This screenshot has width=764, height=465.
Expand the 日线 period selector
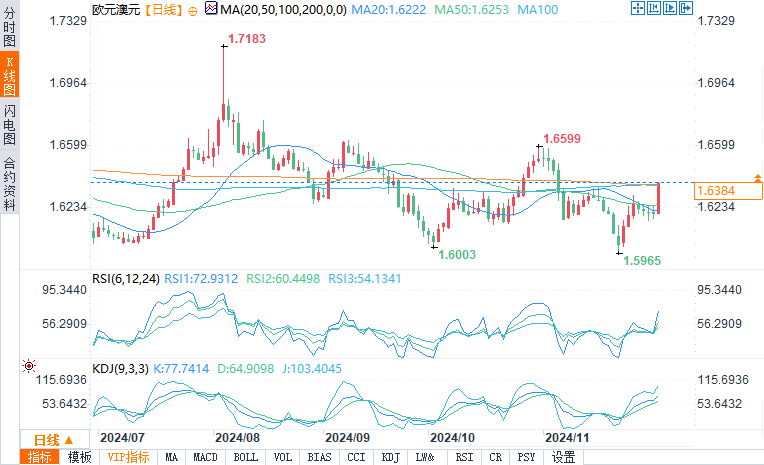pos(54,440)
